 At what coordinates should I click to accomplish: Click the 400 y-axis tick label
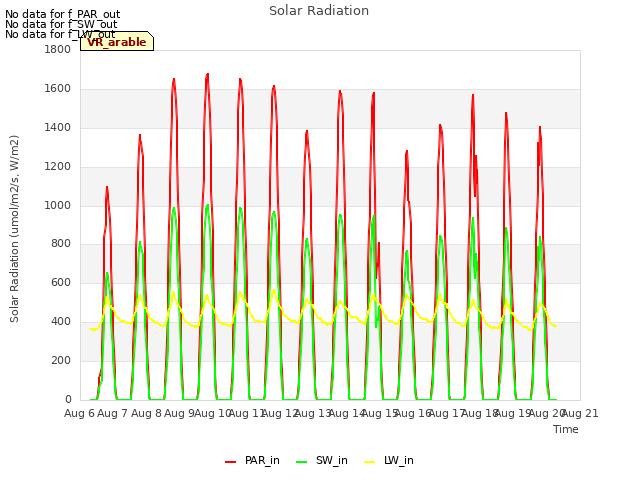point(61,322)
